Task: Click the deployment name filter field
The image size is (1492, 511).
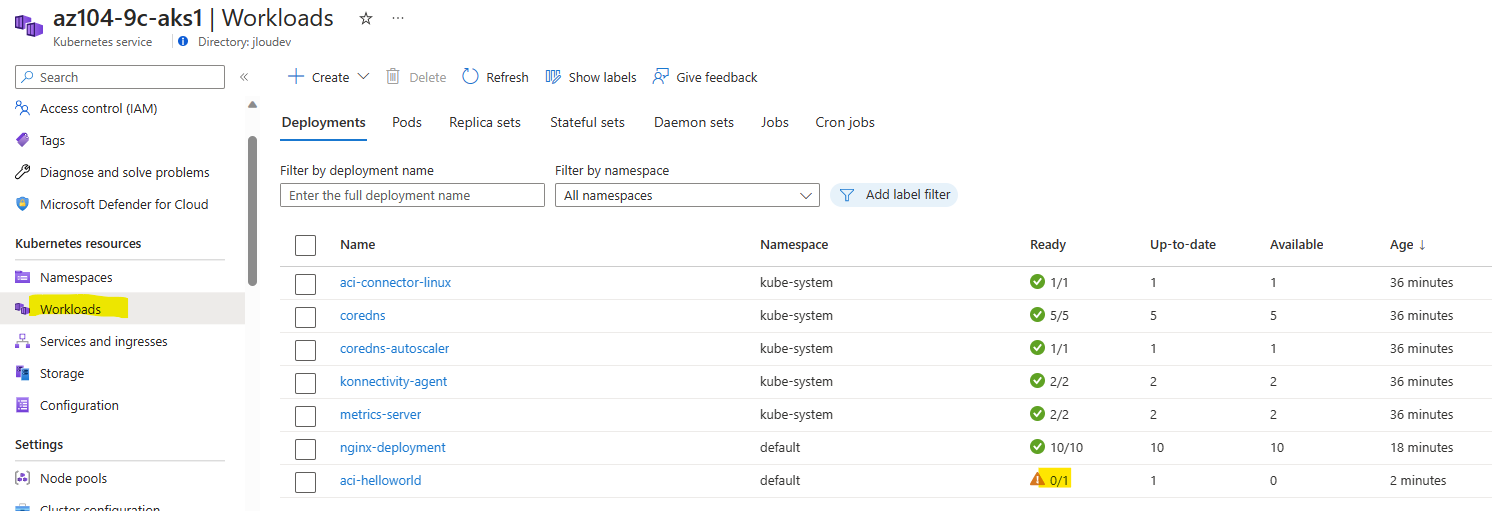Action: coord(412,195)
